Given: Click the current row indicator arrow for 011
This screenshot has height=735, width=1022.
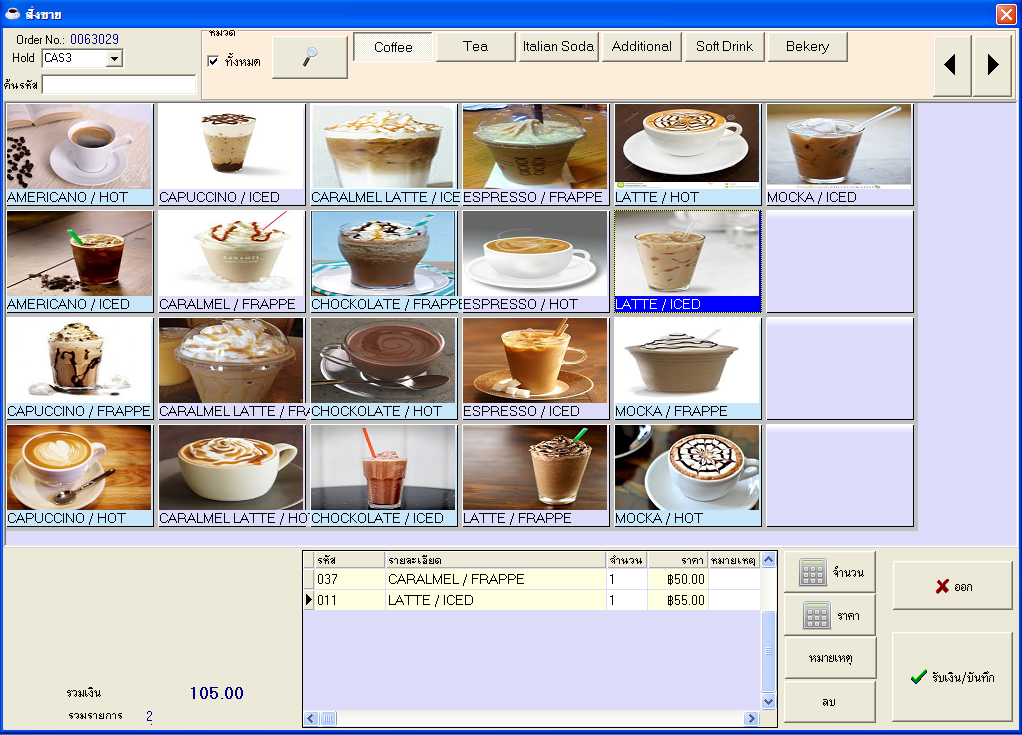Looking at the screenshot, I should tap(309, 599).
